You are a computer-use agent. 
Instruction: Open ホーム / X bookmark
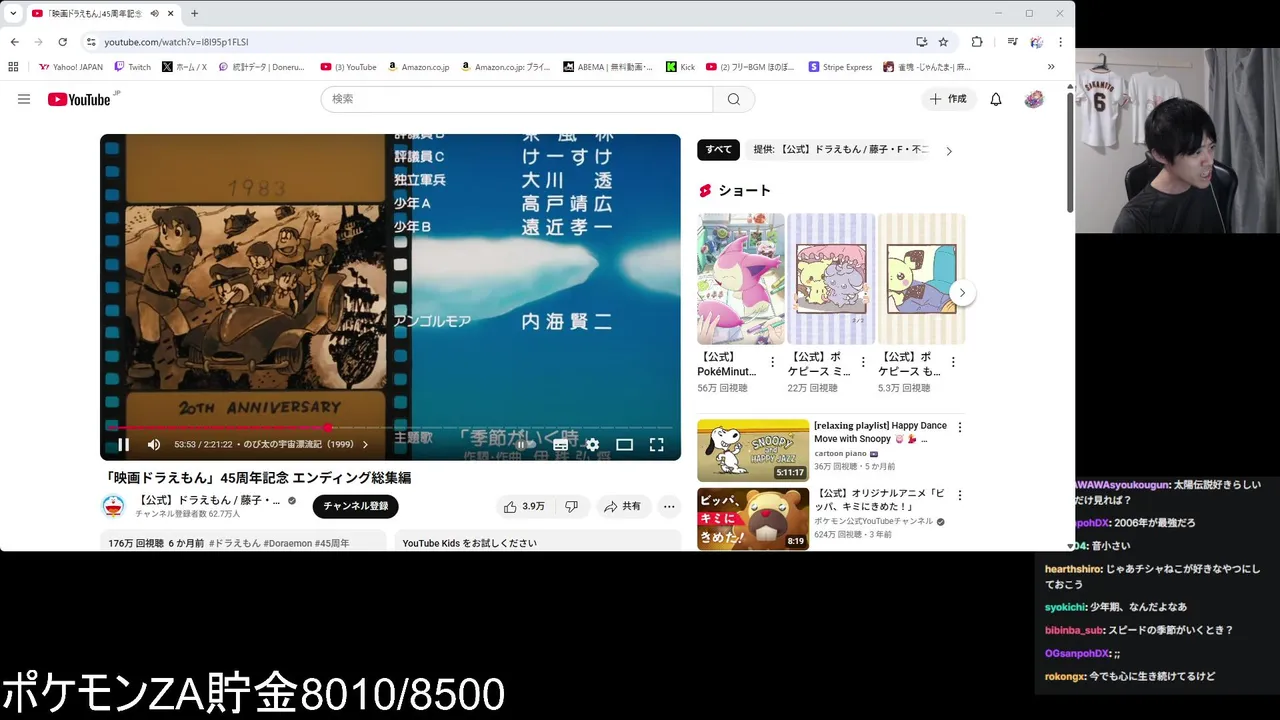[183, 67]
